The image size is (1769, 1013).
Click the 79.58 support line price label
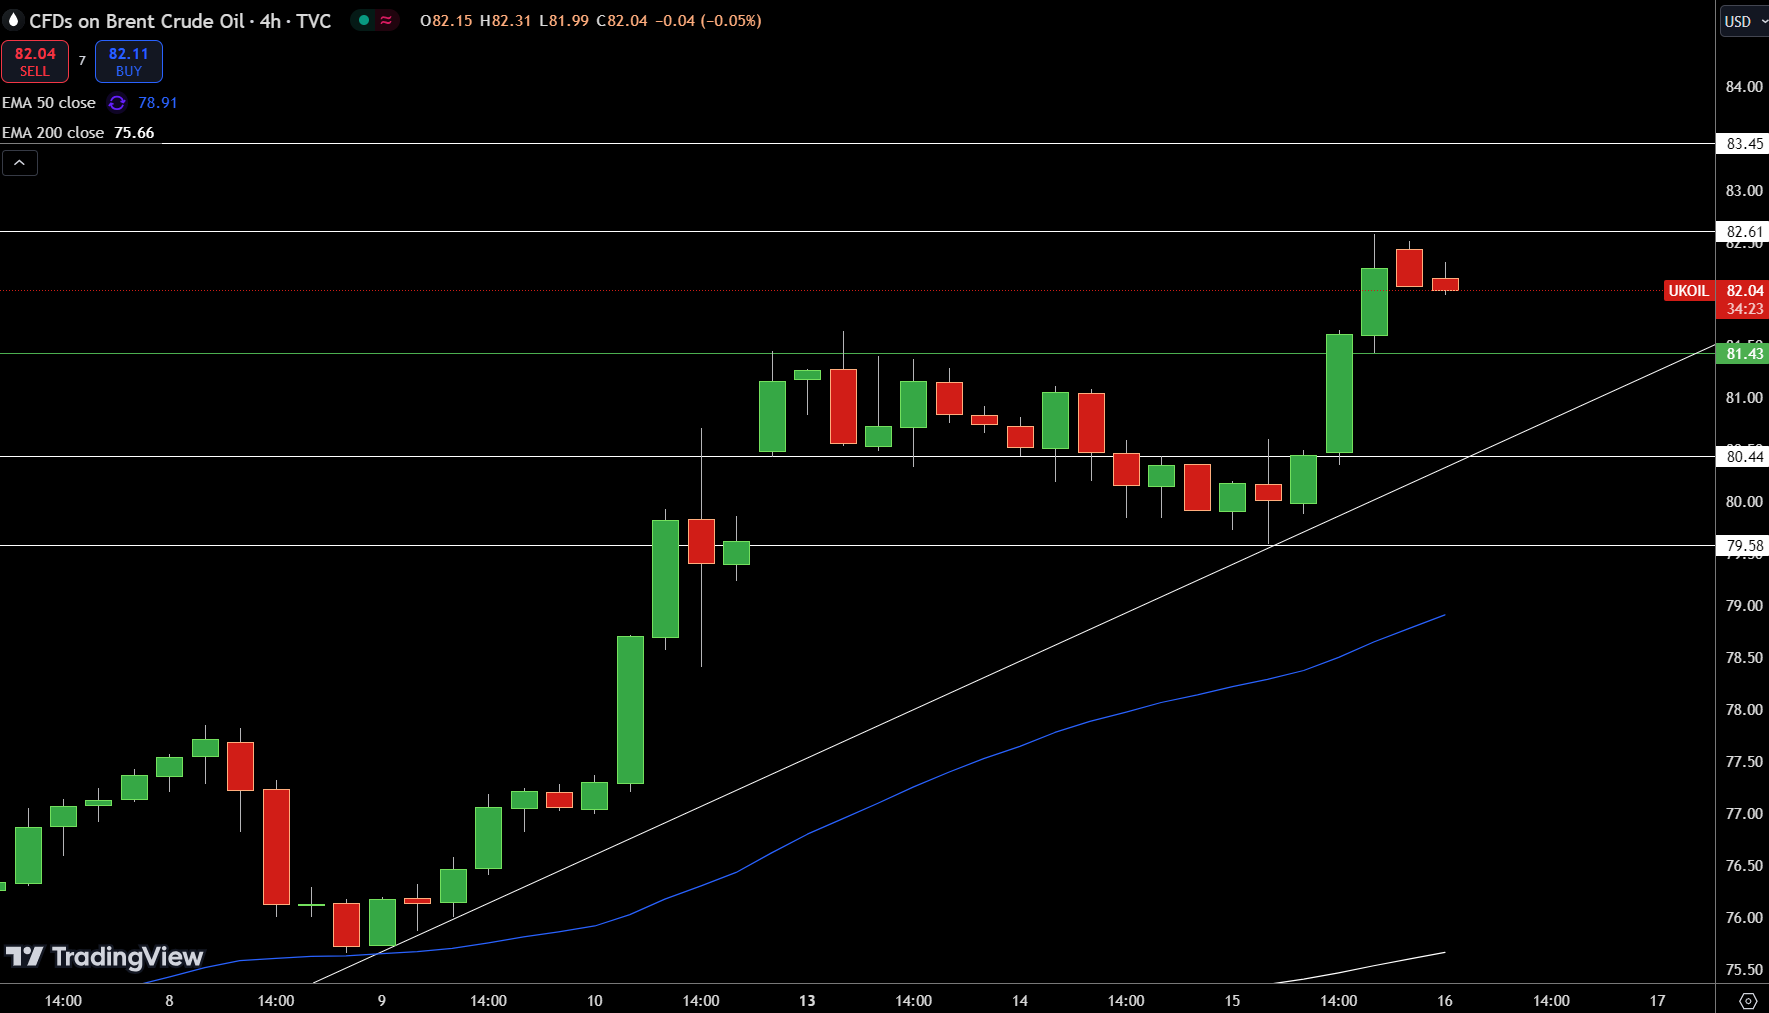click(1744, 546)
